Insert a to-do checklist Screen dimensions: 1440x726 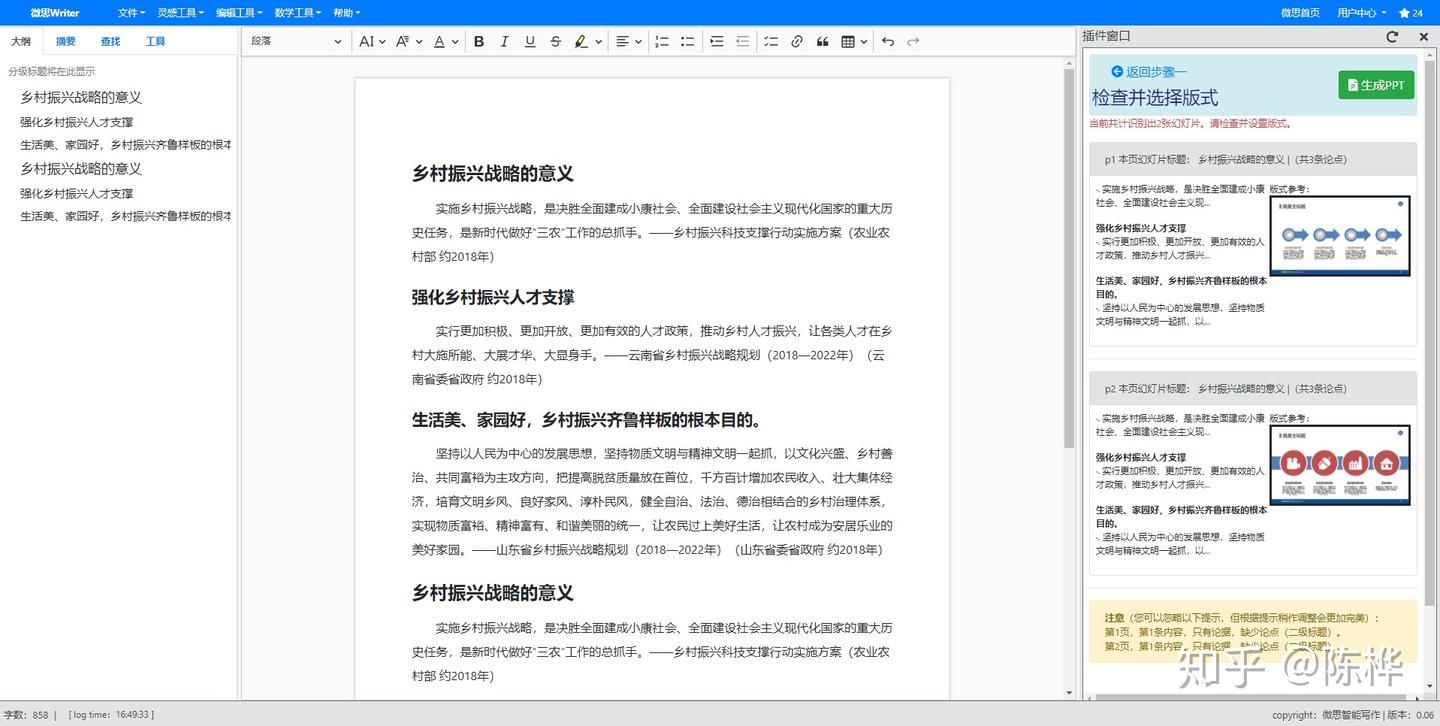point(771,41)
